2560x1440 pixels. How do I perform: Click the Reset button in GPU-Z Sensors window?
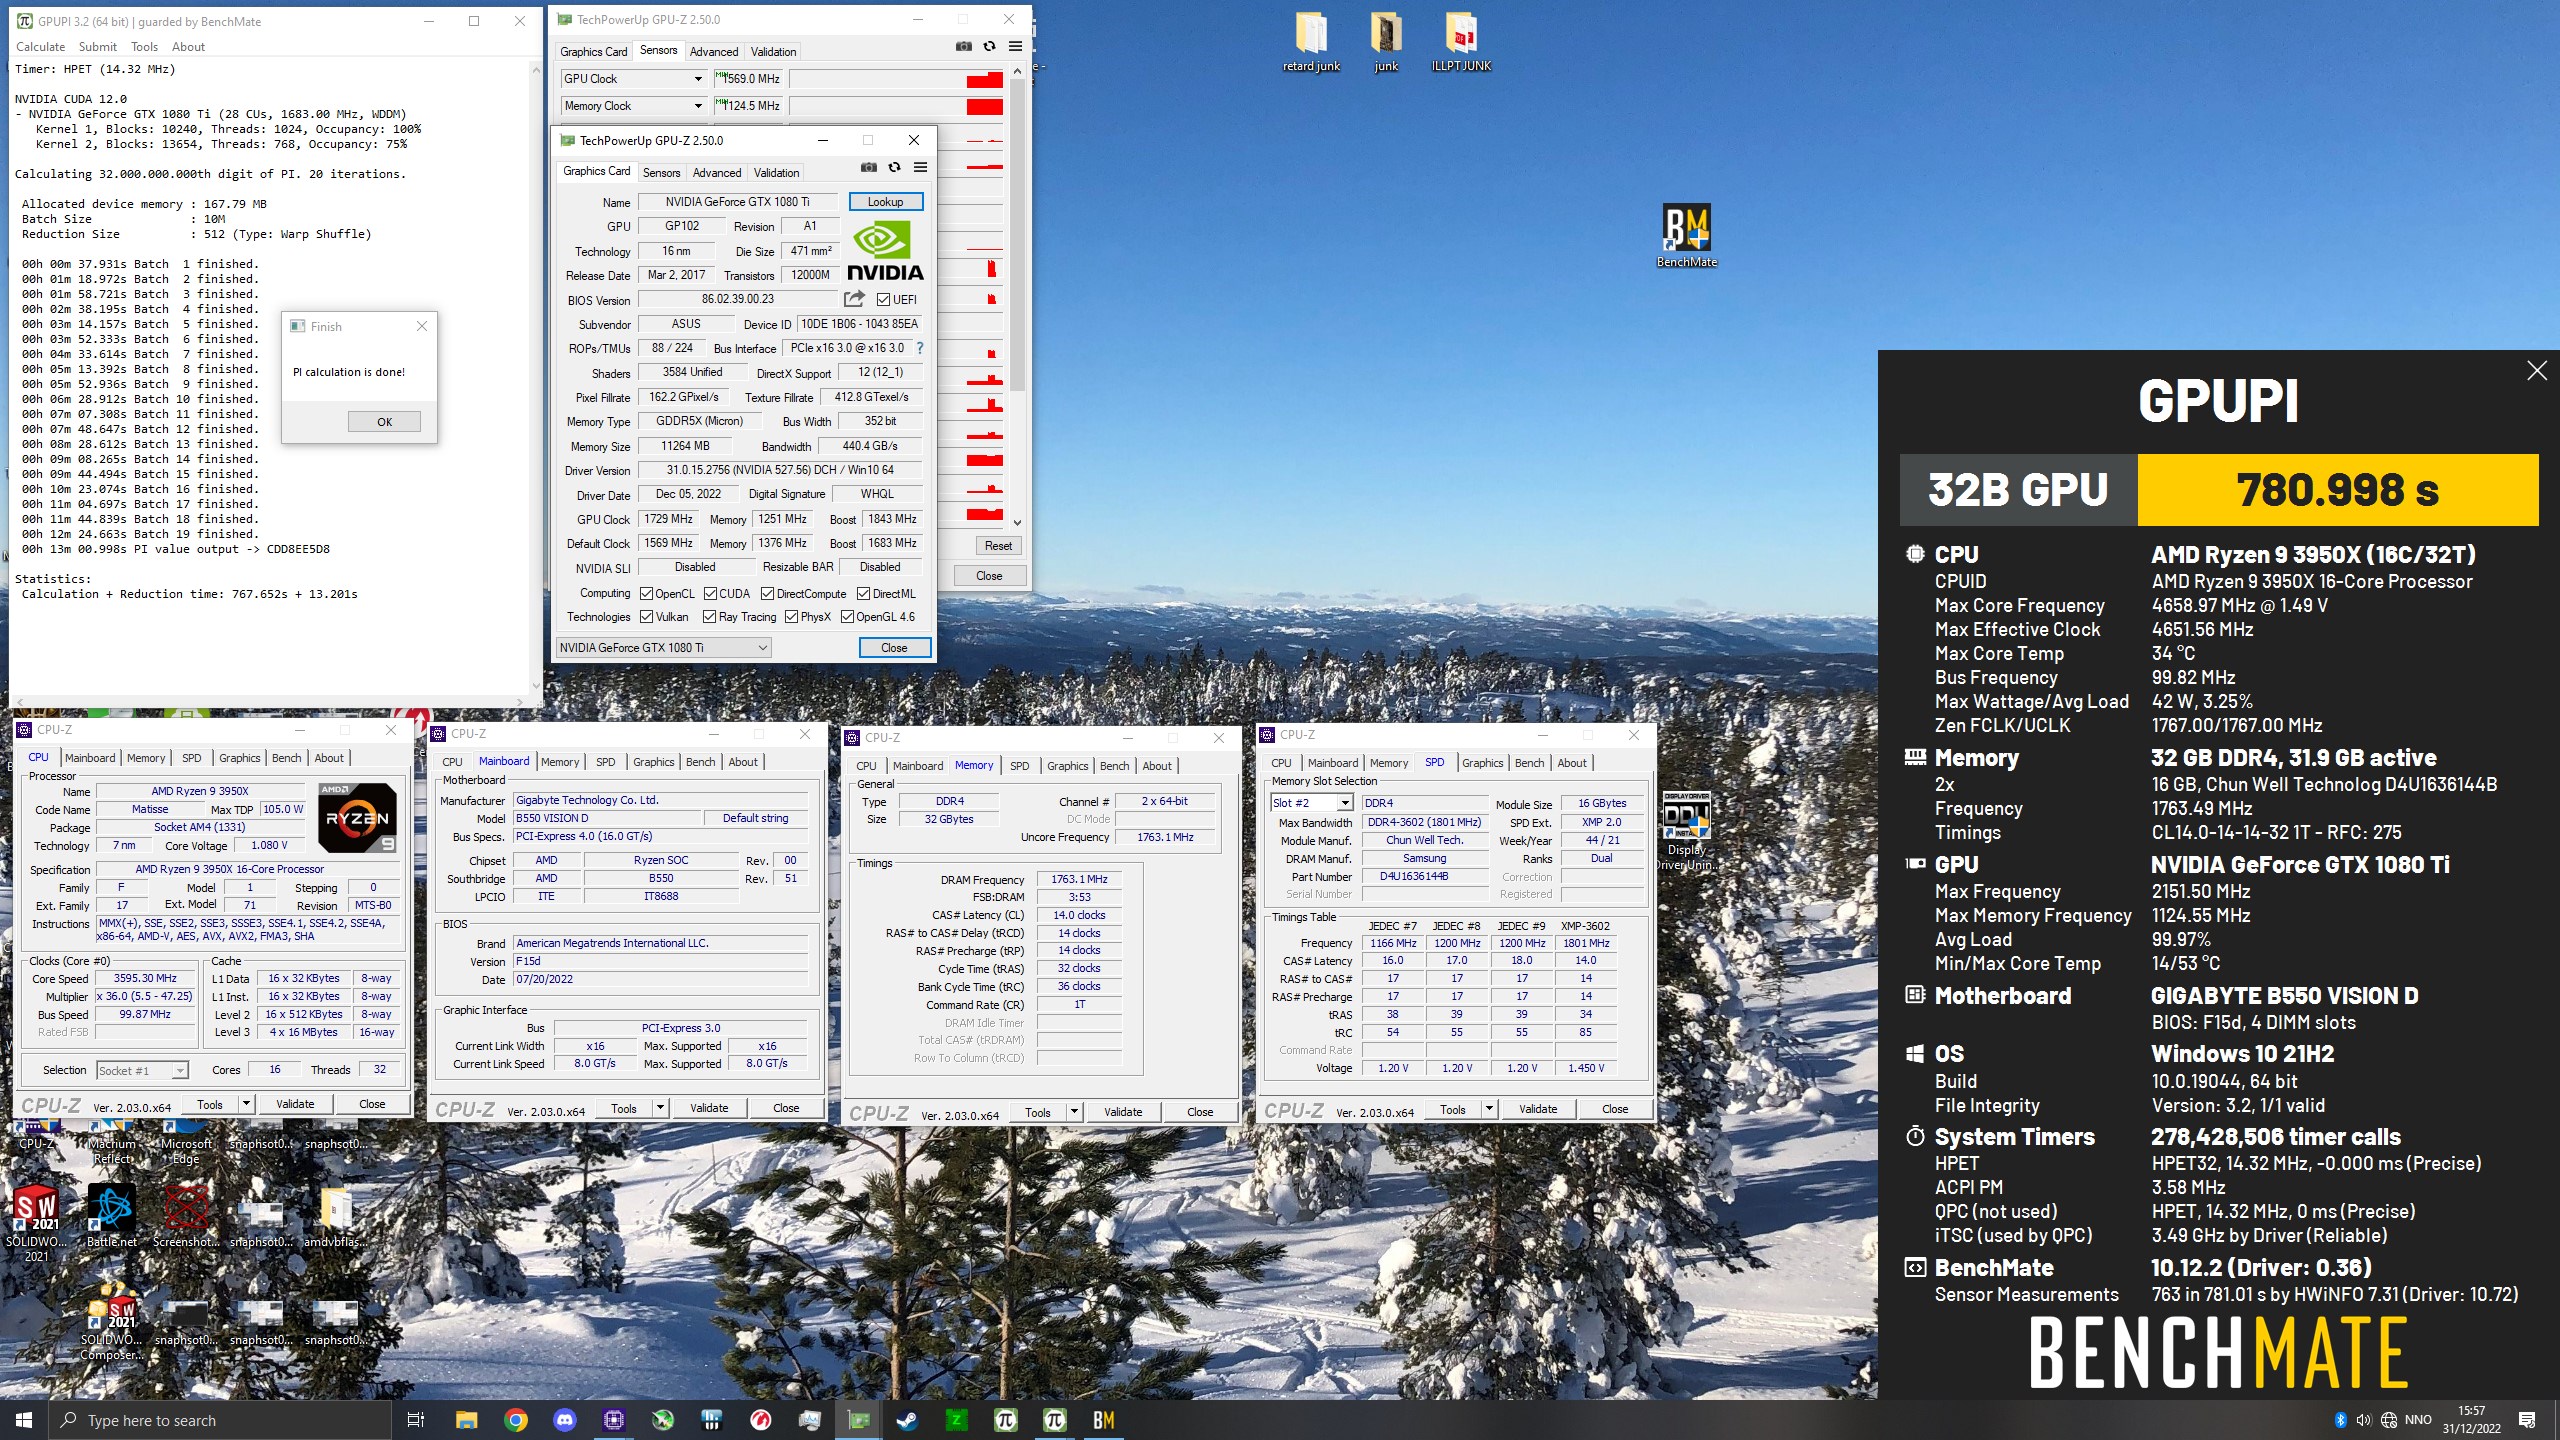pyautogui.click(x=998, y=546)
